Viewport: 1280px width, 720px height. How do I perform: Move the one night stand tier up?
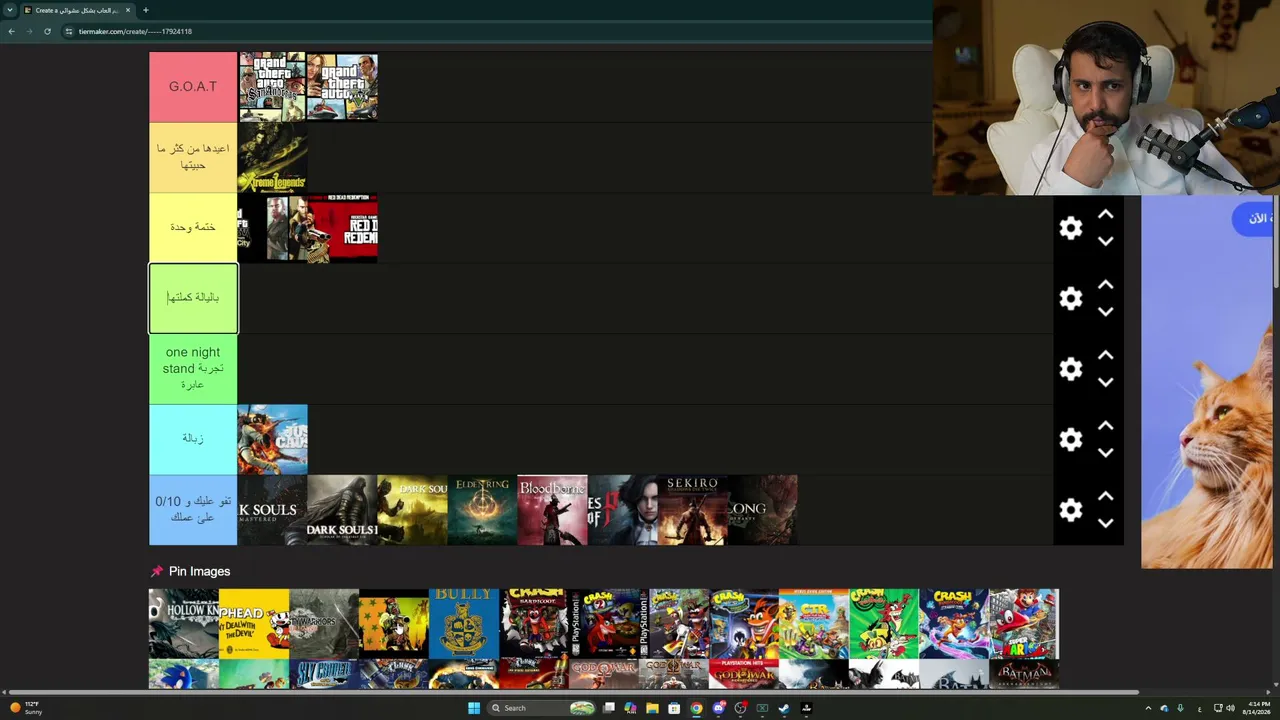[1105, 355]
